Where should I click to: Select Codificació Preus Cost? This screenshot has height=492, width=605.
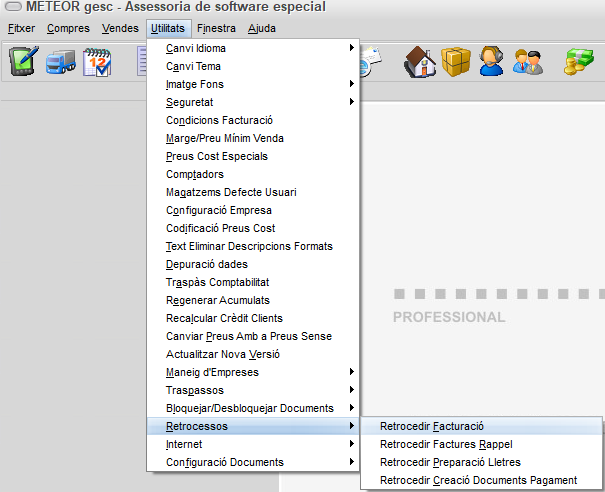tap(253, 228)
